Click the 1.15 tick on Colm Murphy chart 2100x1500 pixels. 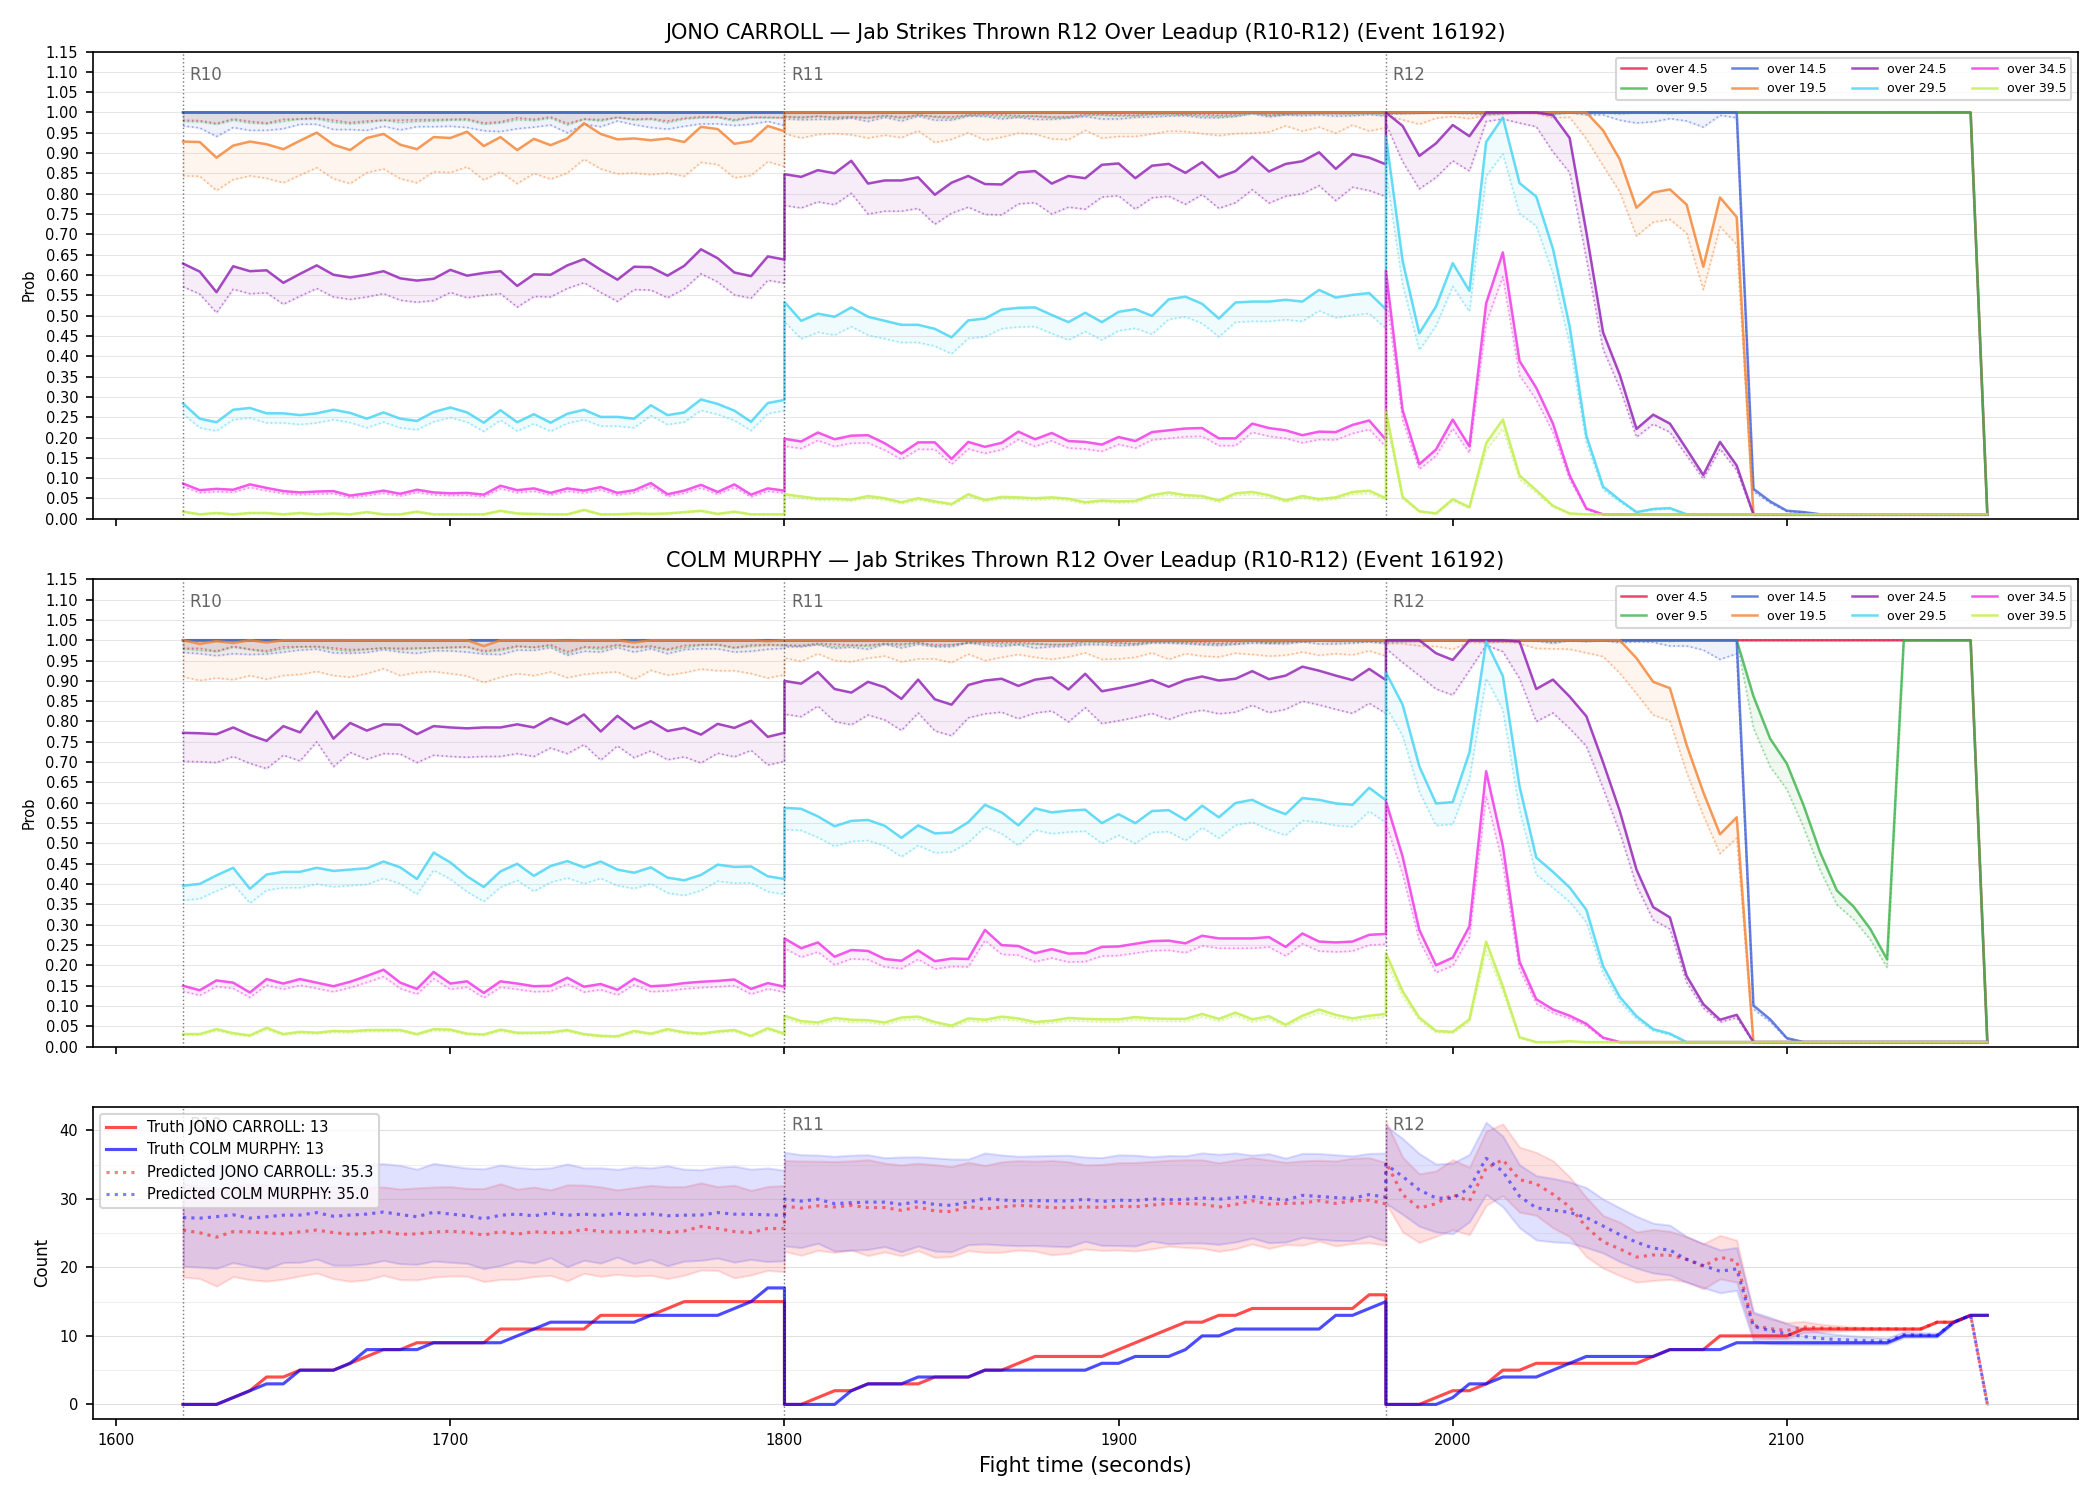click(x=62, y=580)
